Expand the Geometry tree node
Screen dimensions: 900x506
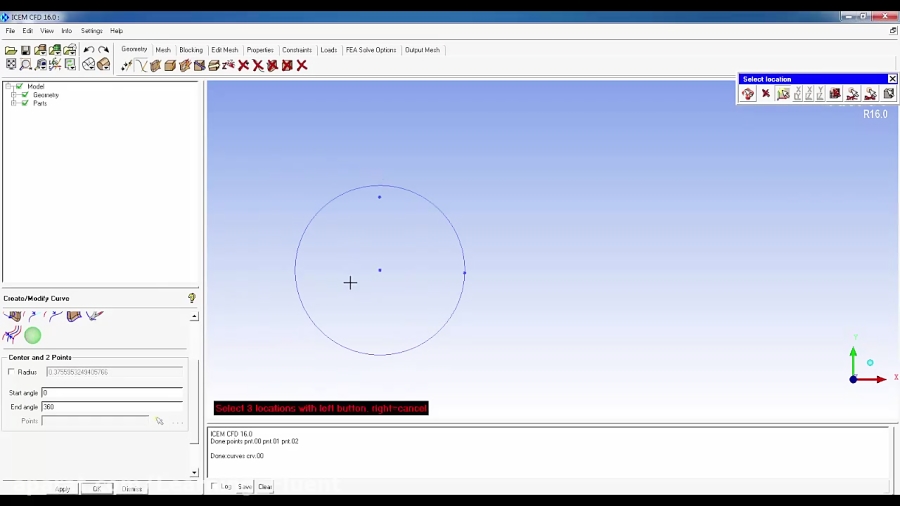[14, 95]
